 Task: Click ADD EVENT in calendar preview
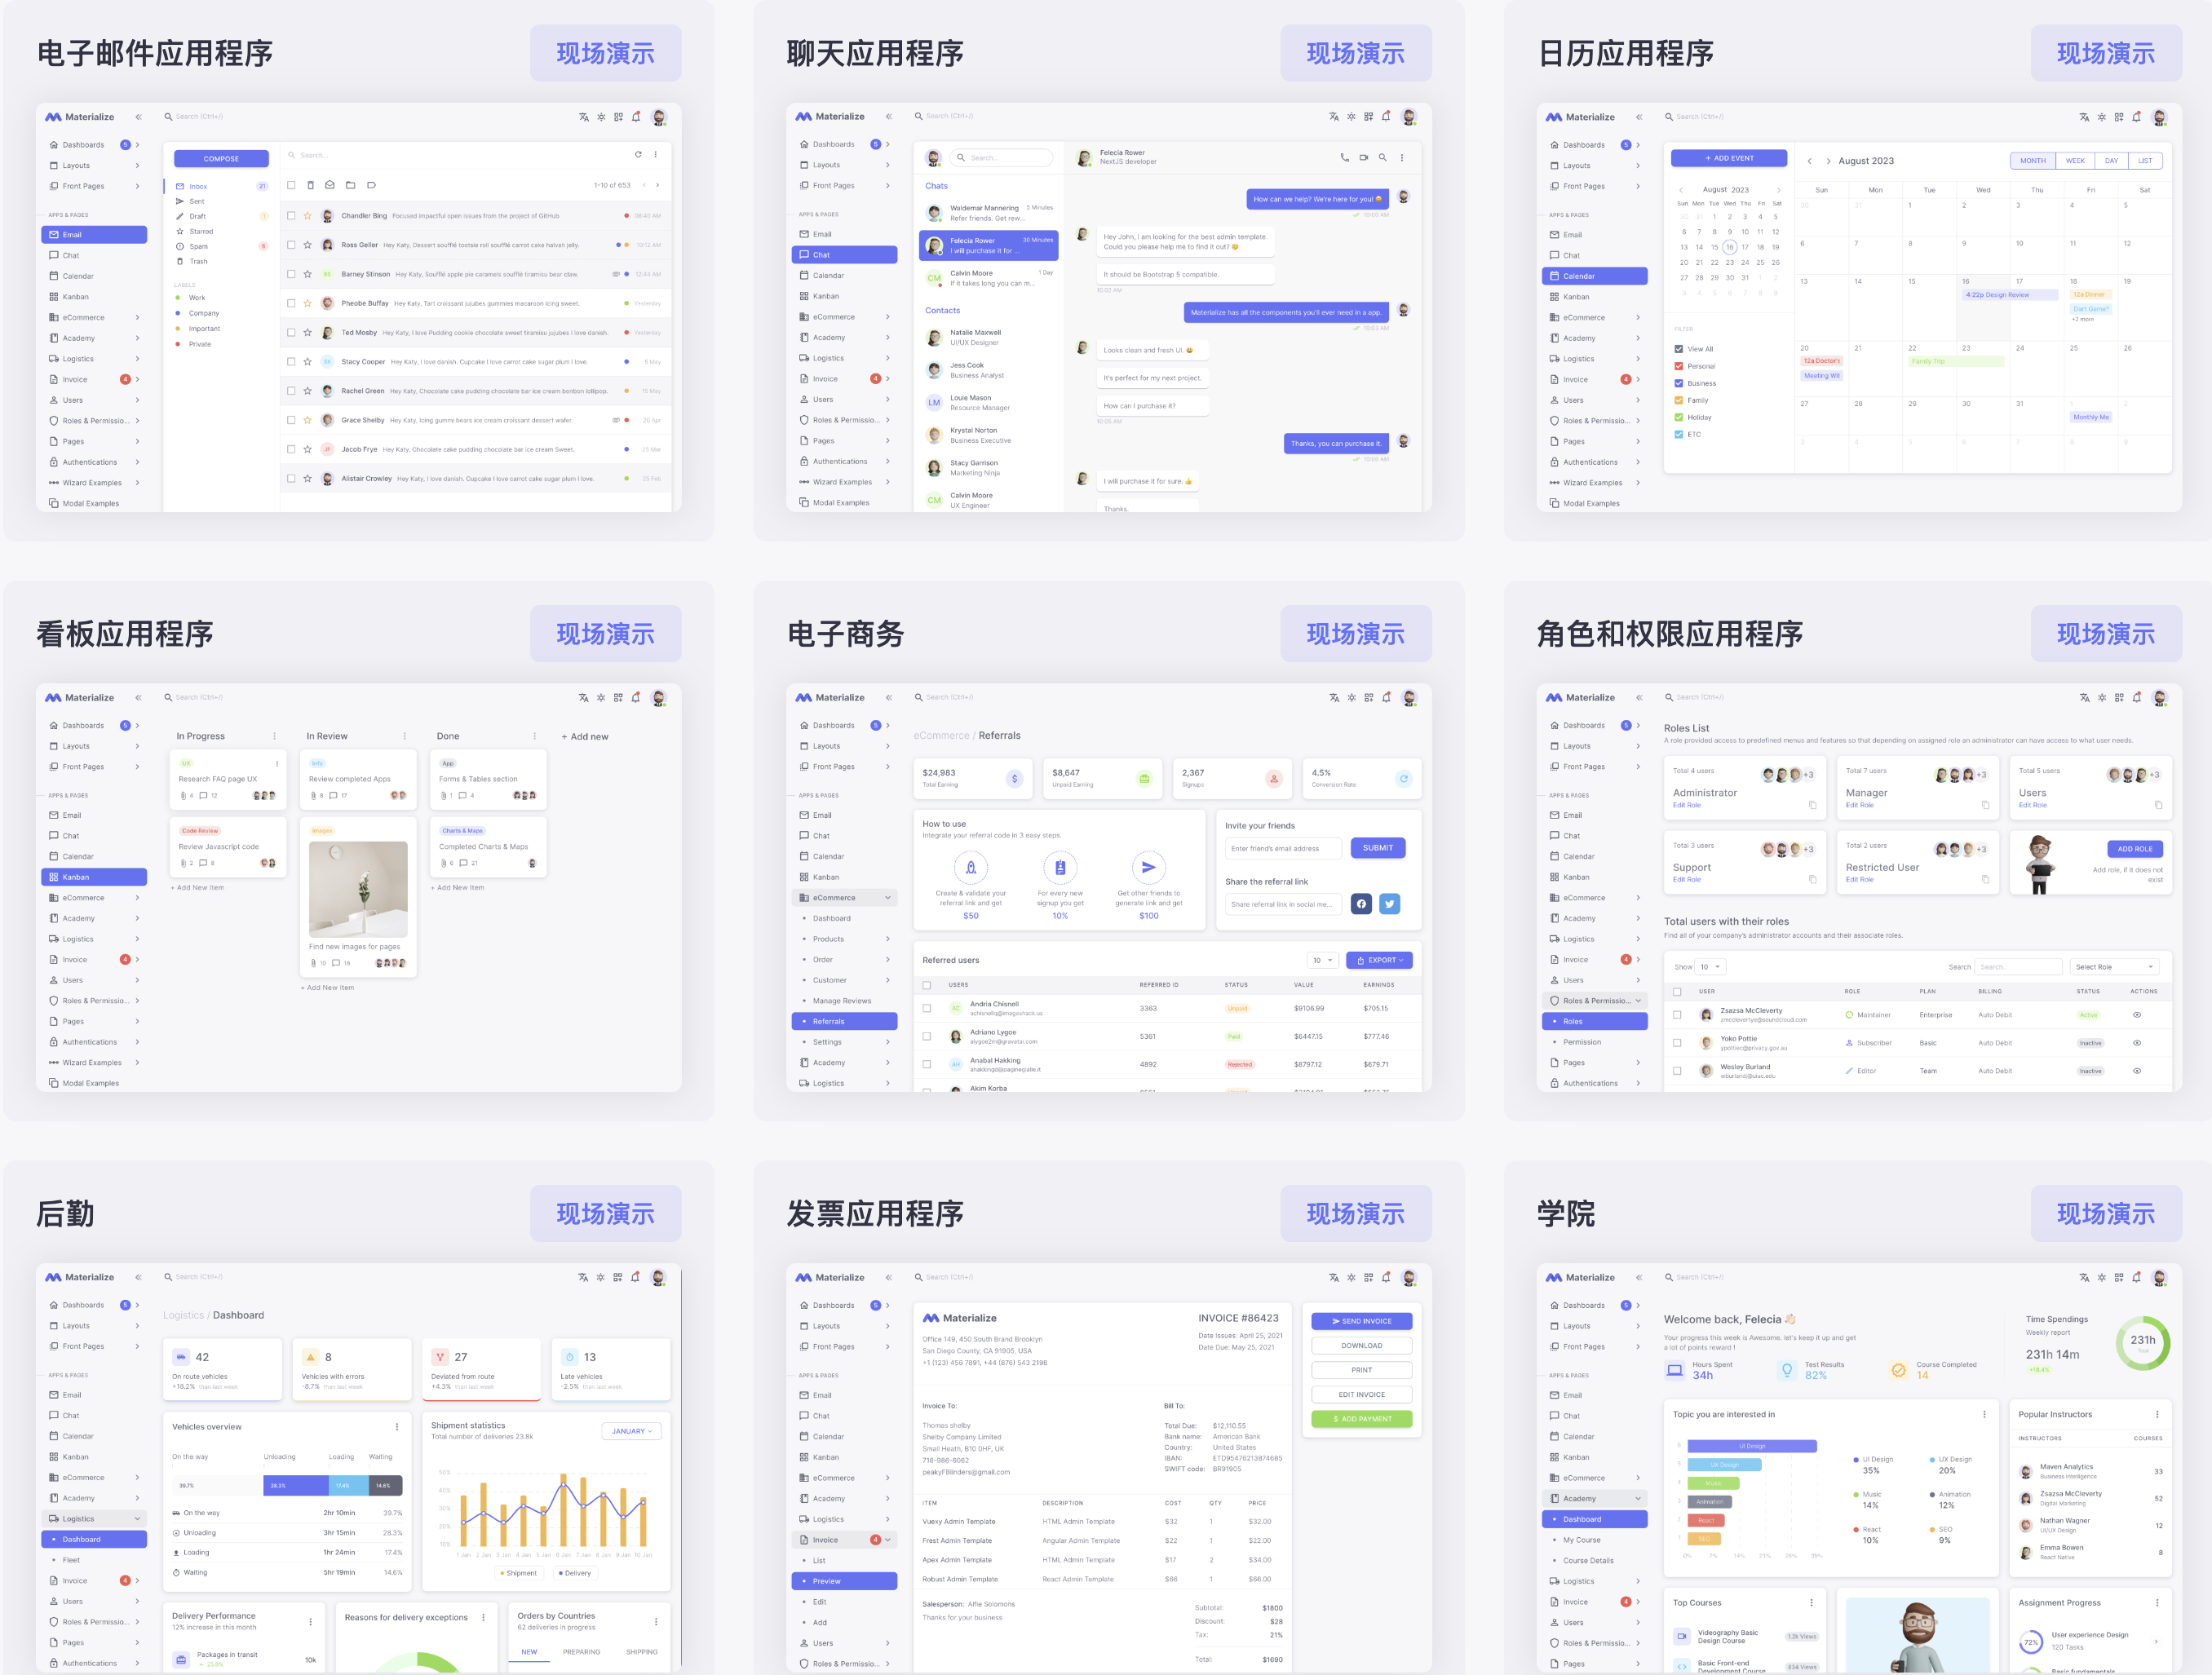pos(1728,158)
